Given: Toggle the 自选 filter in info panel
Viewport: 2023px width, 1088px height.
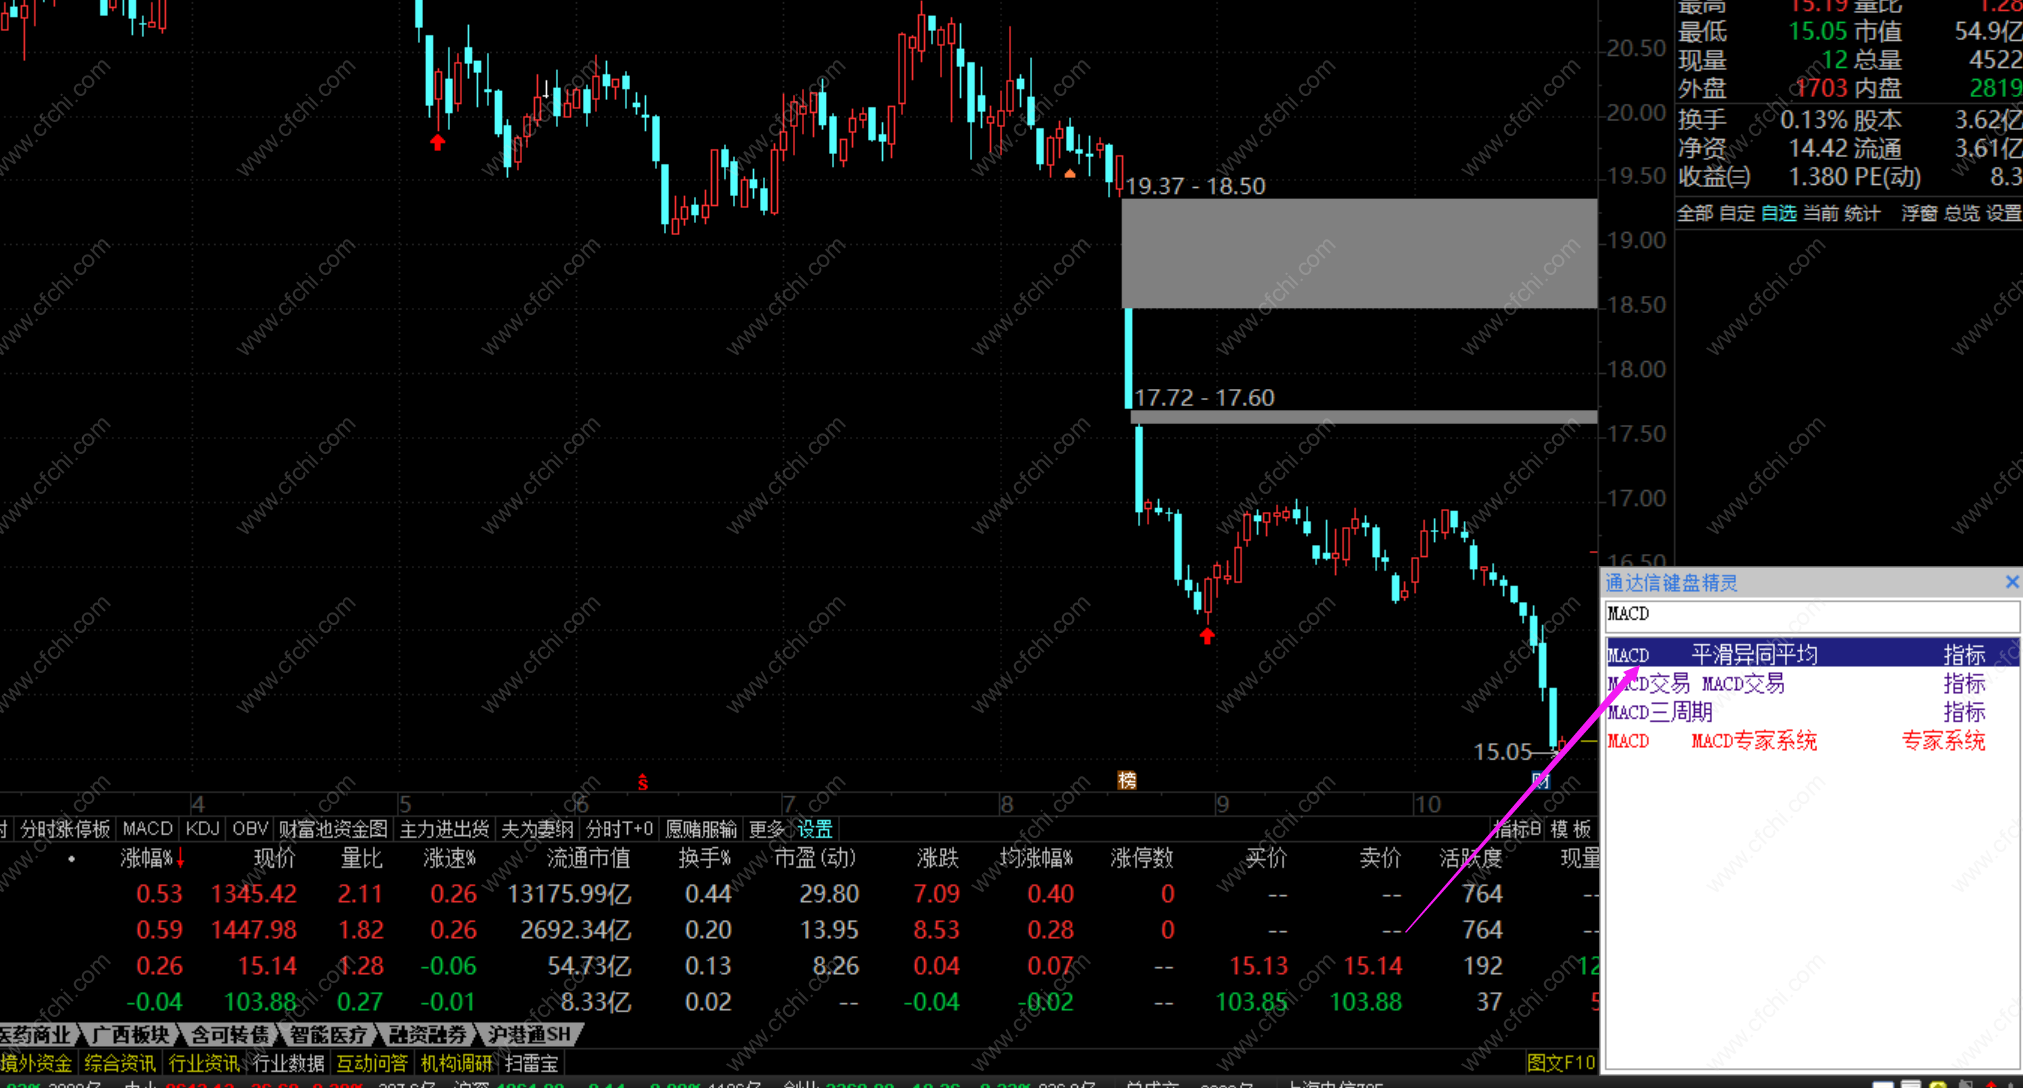Looking at the screenshot, I should pos(1778,213).
